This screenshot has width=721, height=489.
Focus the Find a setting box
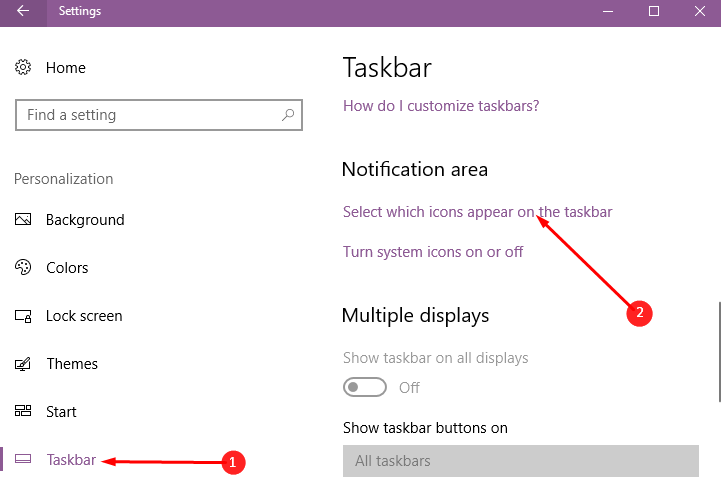[159, 115]
